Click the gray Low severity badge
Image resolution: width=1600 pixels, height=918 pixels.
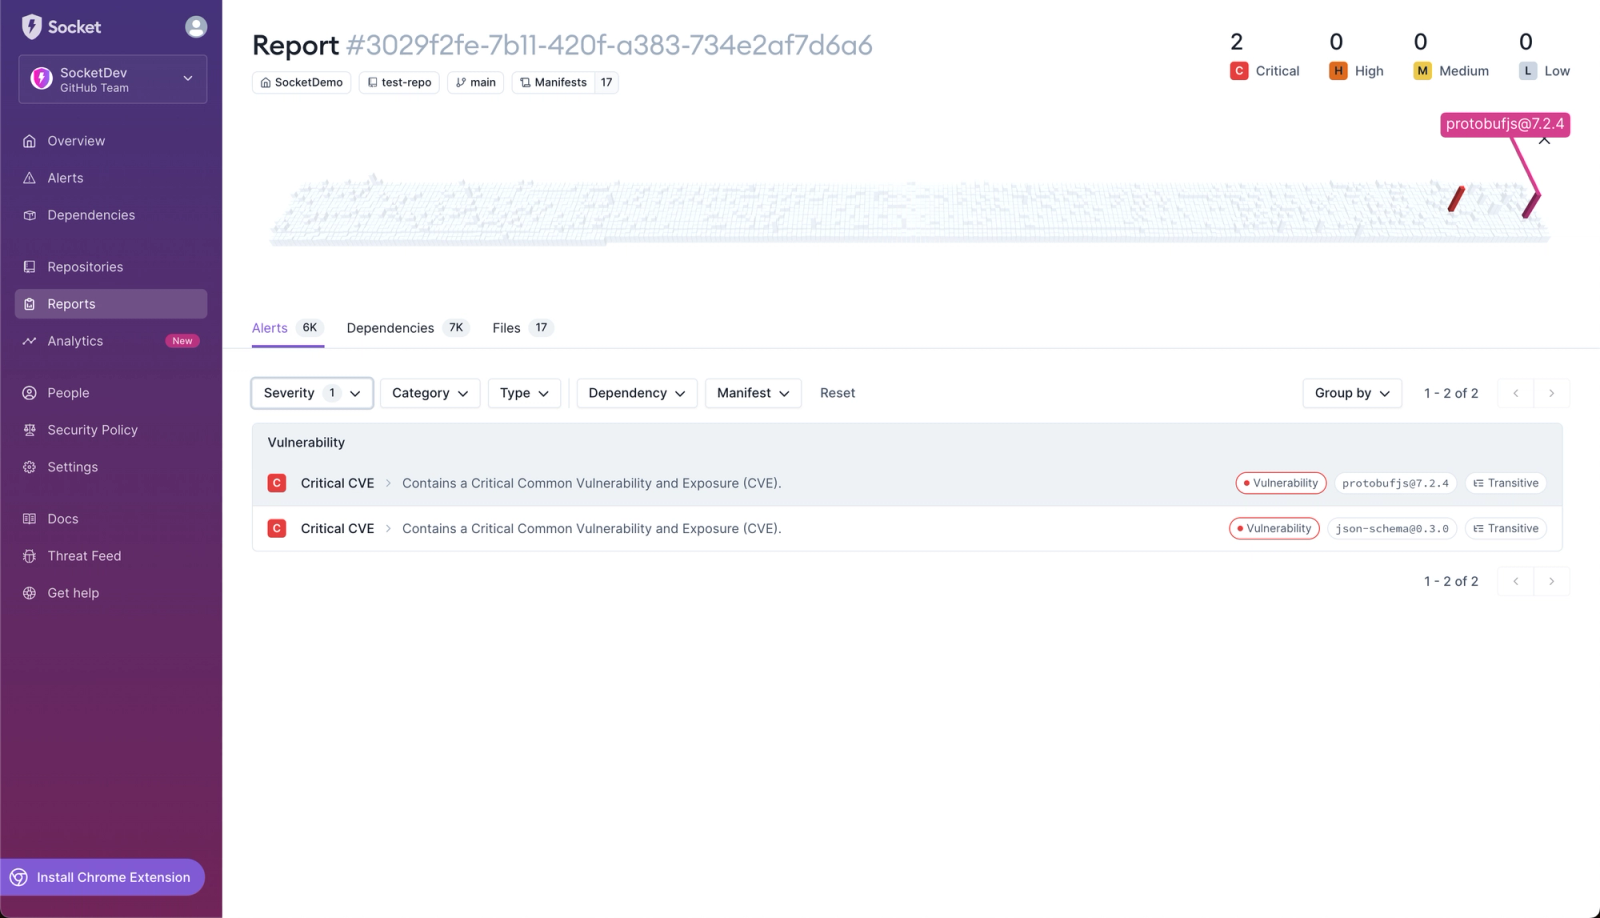[1528, 71]
